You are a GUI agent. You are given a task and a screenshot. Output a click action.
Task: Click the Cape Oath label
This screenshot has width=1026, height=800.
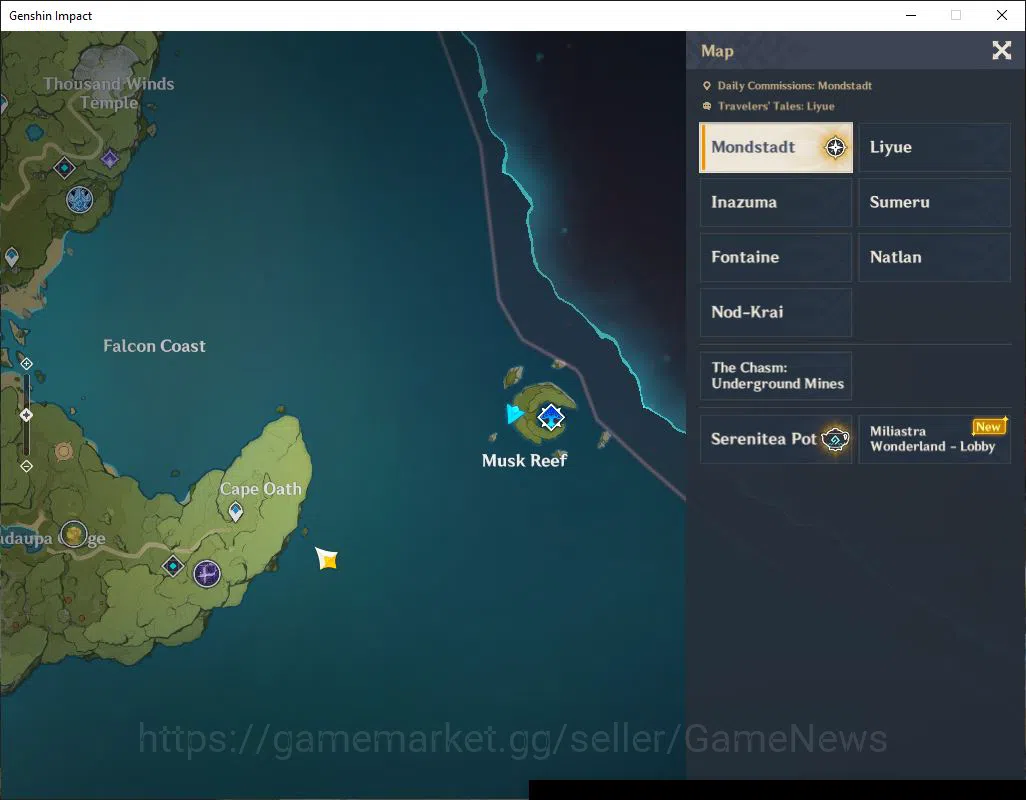pyautogui.click(x=260, y=489)
